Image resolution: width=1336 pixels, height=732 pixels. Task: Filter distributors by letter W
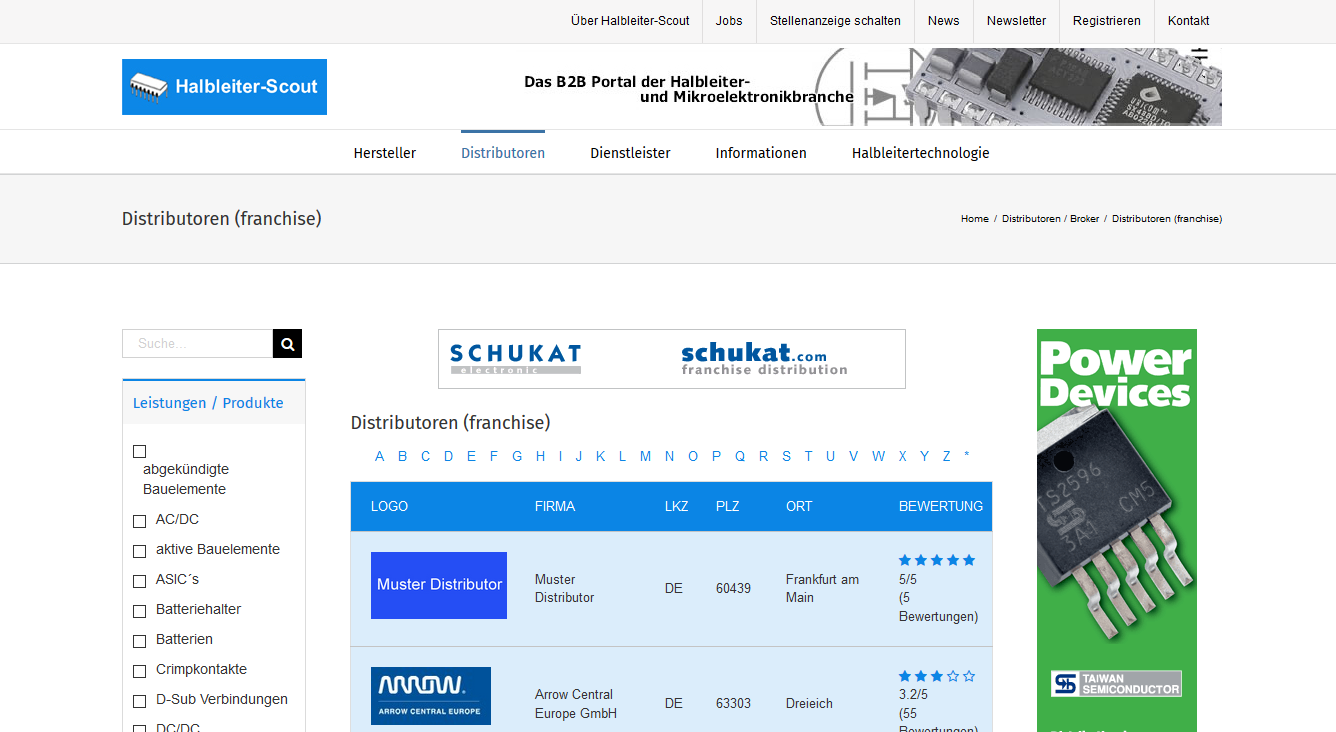click(878, 457)
